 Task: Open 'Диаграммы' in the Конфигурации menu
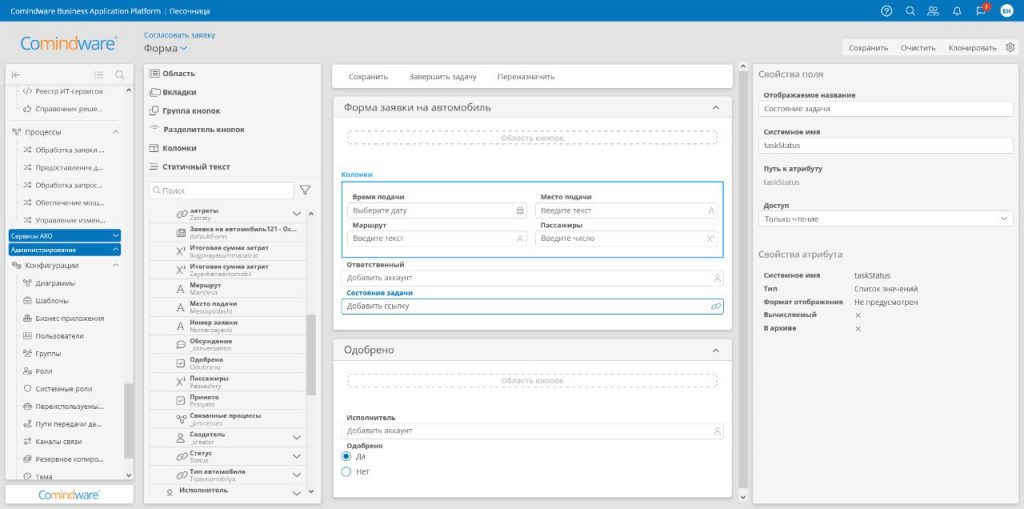pos(62,283)
